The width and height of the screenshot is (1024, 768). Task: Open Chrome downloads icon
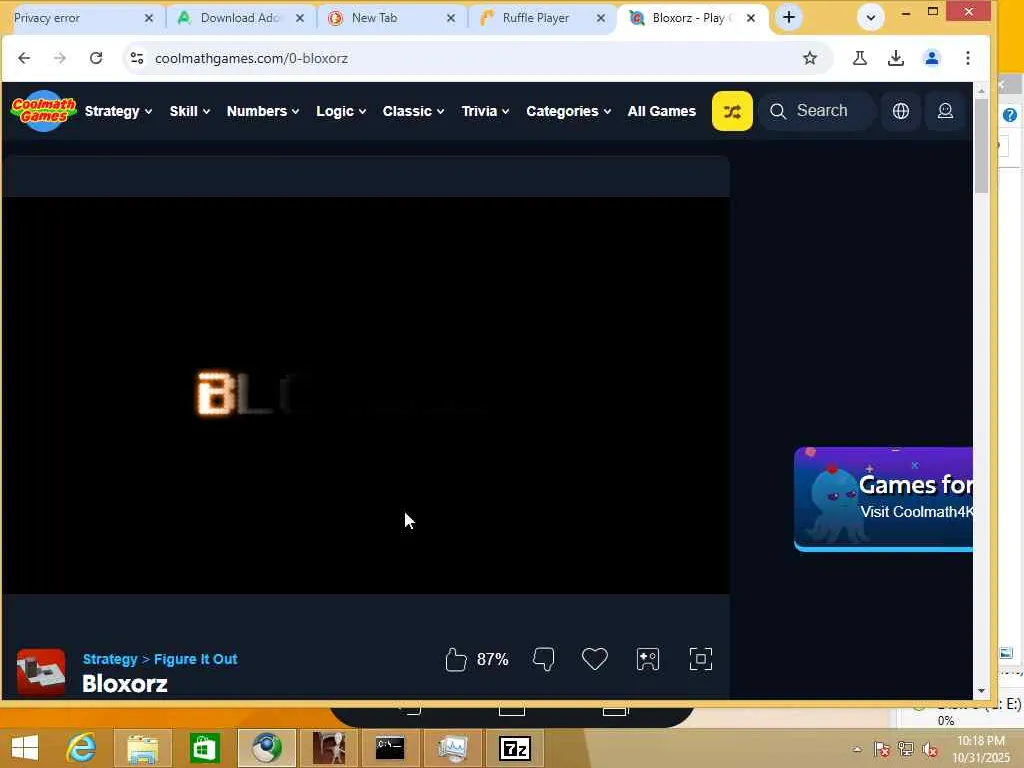click(x=895, y=58)
